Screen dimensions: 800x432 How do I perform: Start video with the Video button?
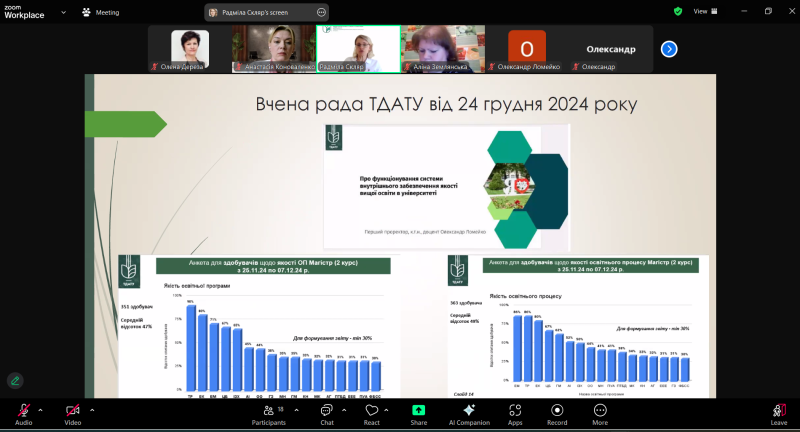(73, 410)
